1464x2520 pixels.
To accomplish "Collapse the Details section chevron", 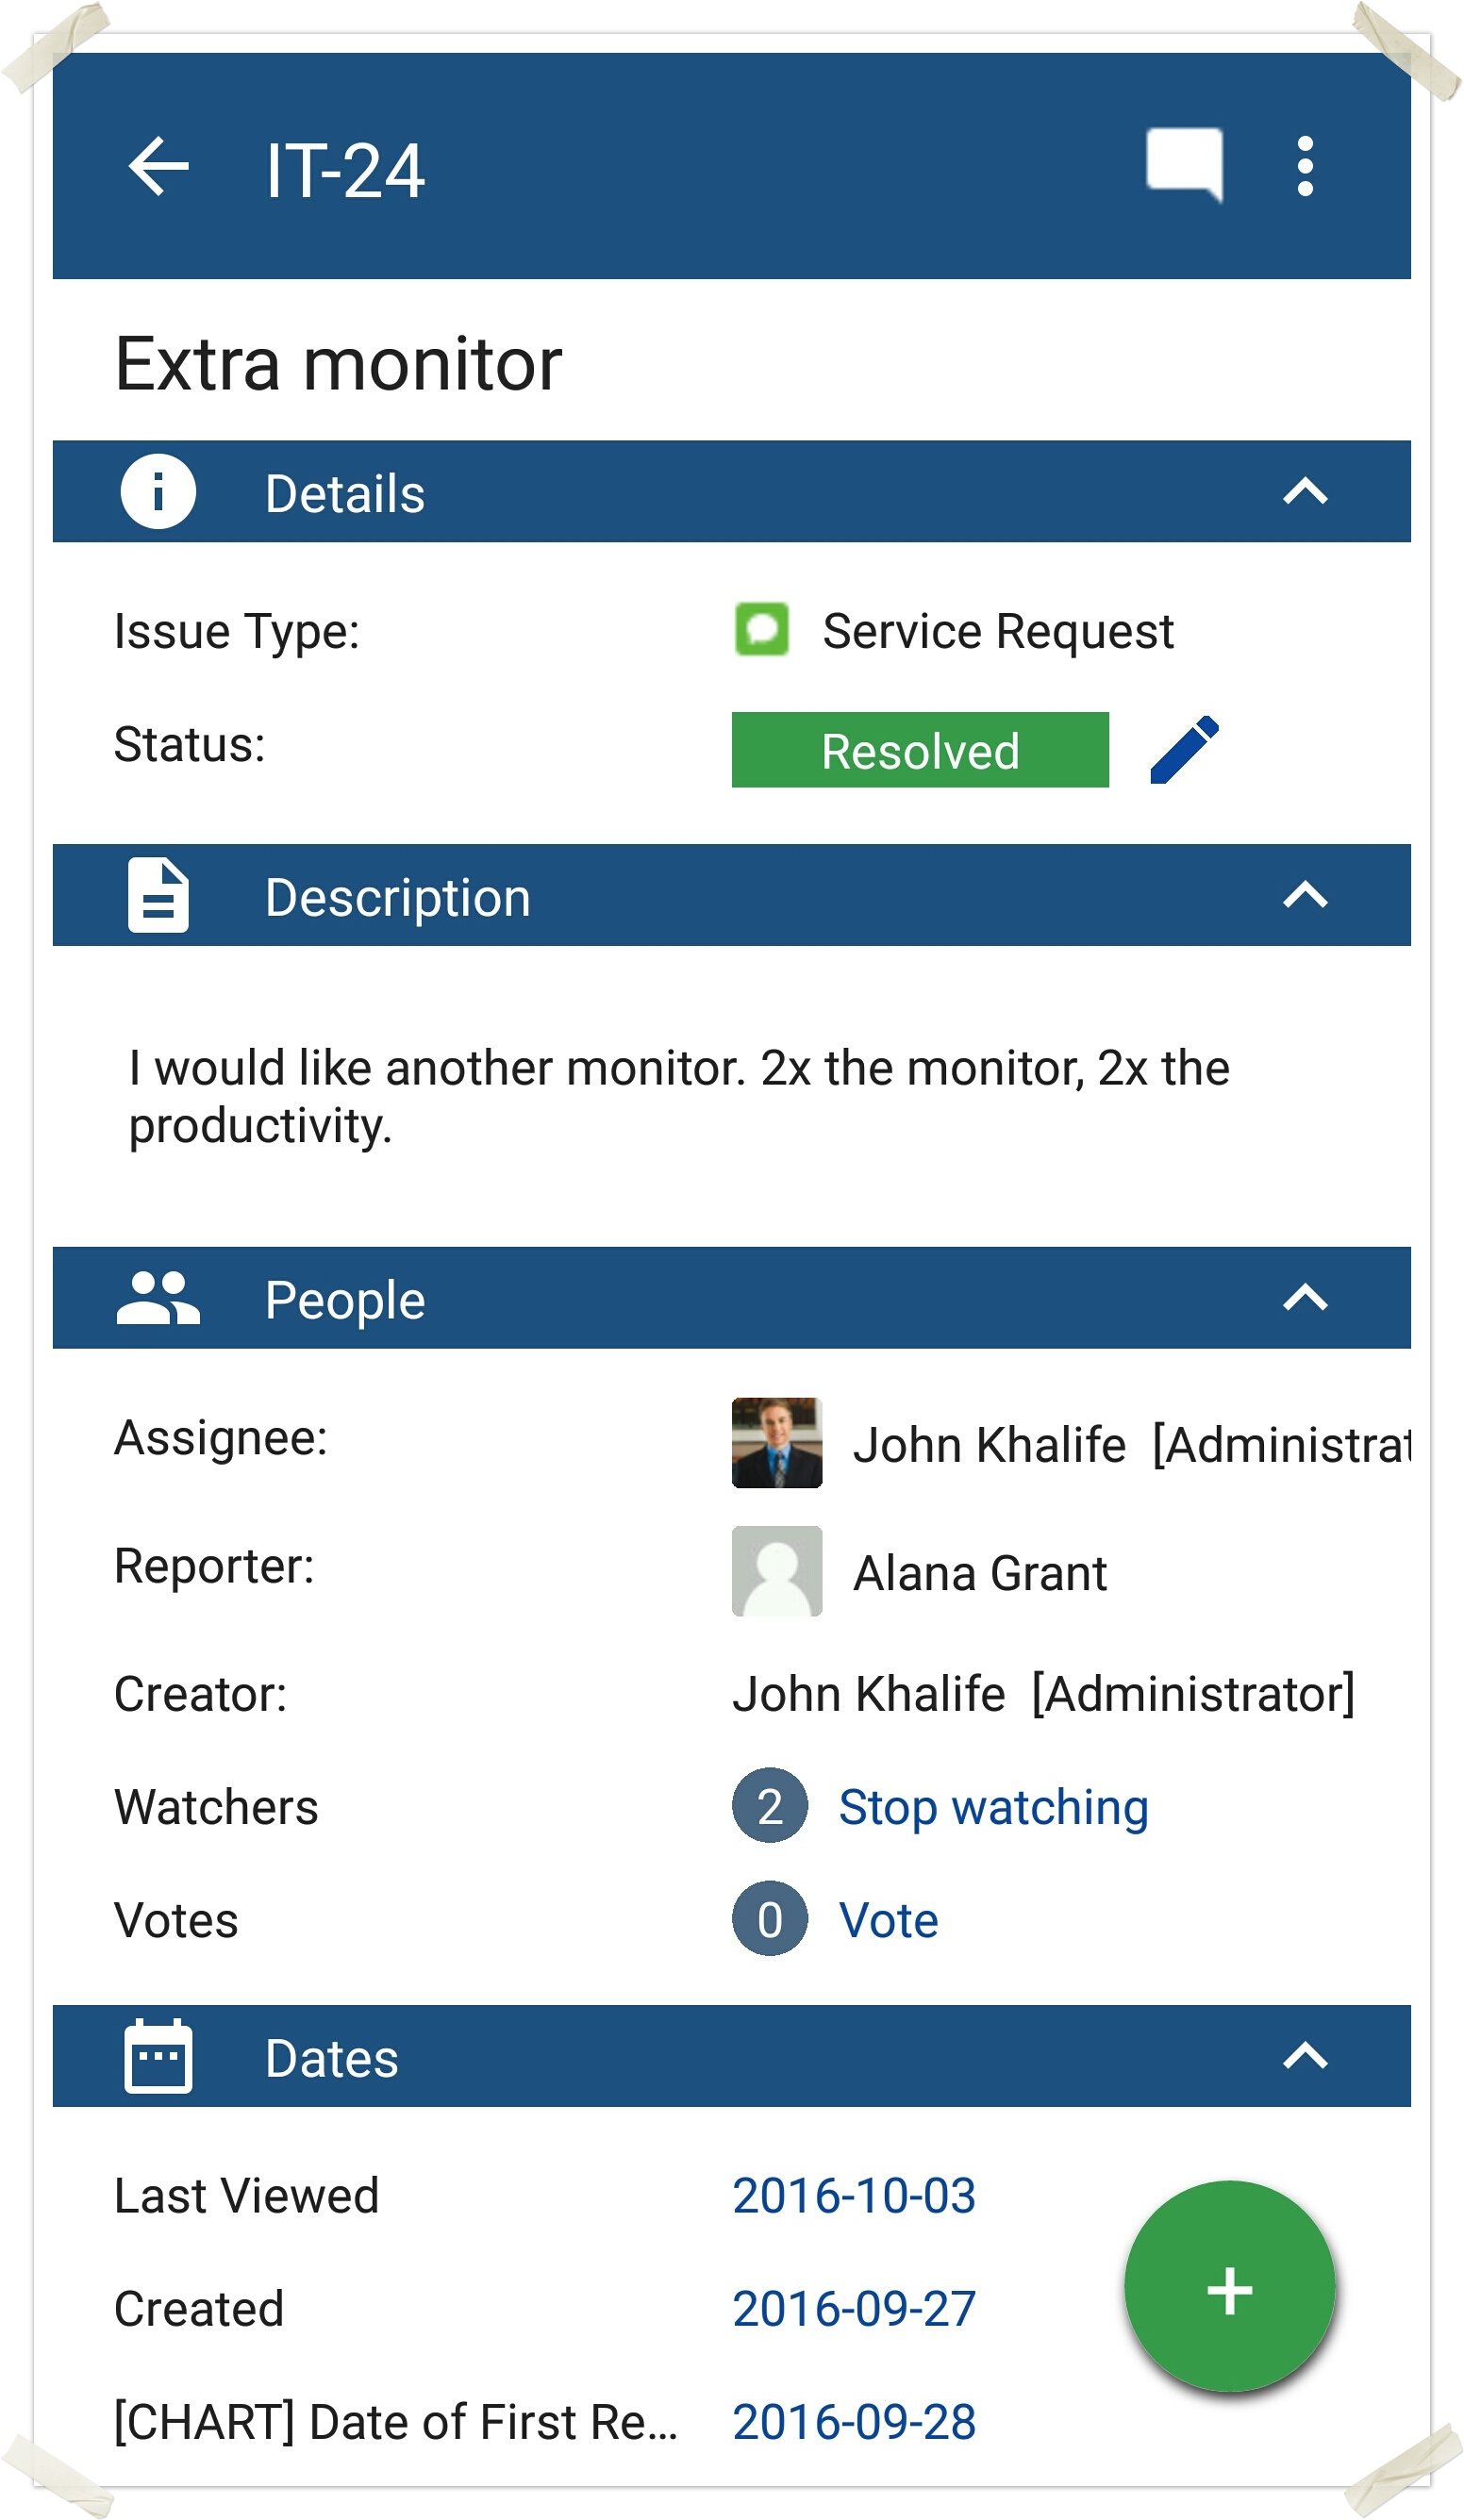I will pyautogui.click(x=1305, y=492).
